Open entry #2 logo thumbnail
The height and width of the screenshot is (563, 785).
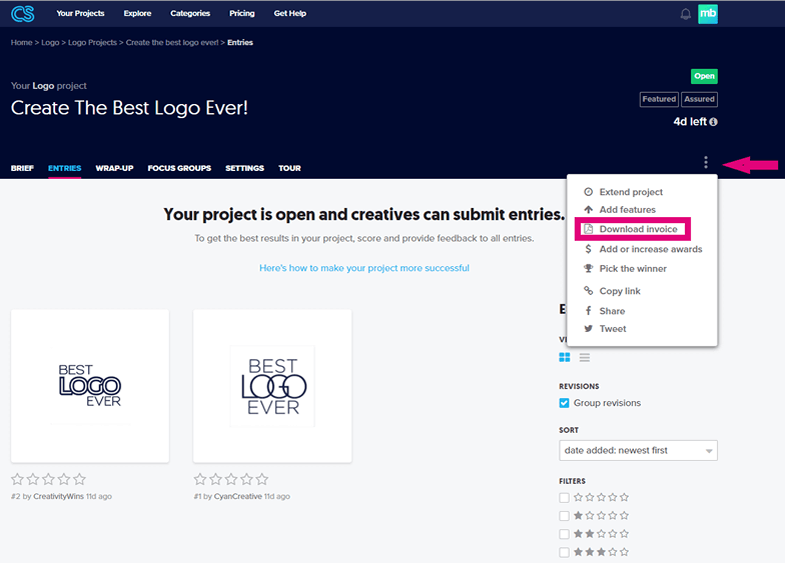click(90, 386)
